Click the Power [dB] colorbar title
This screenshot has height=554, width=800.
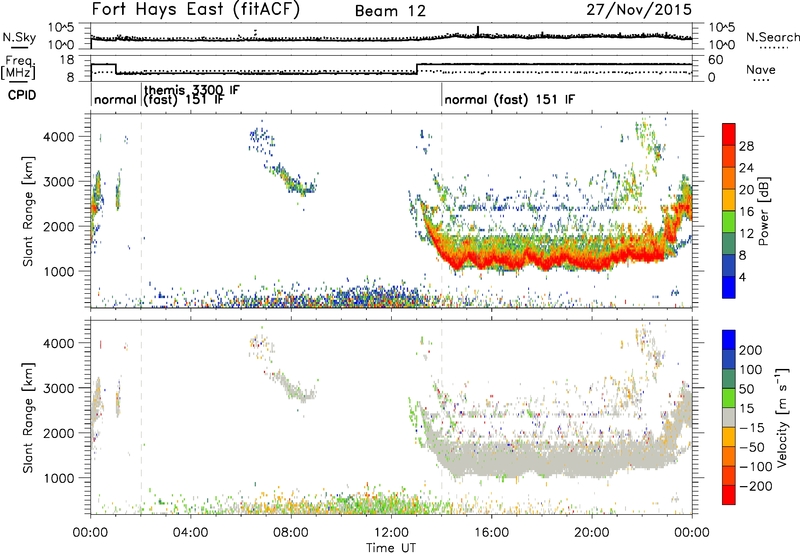[x=764, y=211]
